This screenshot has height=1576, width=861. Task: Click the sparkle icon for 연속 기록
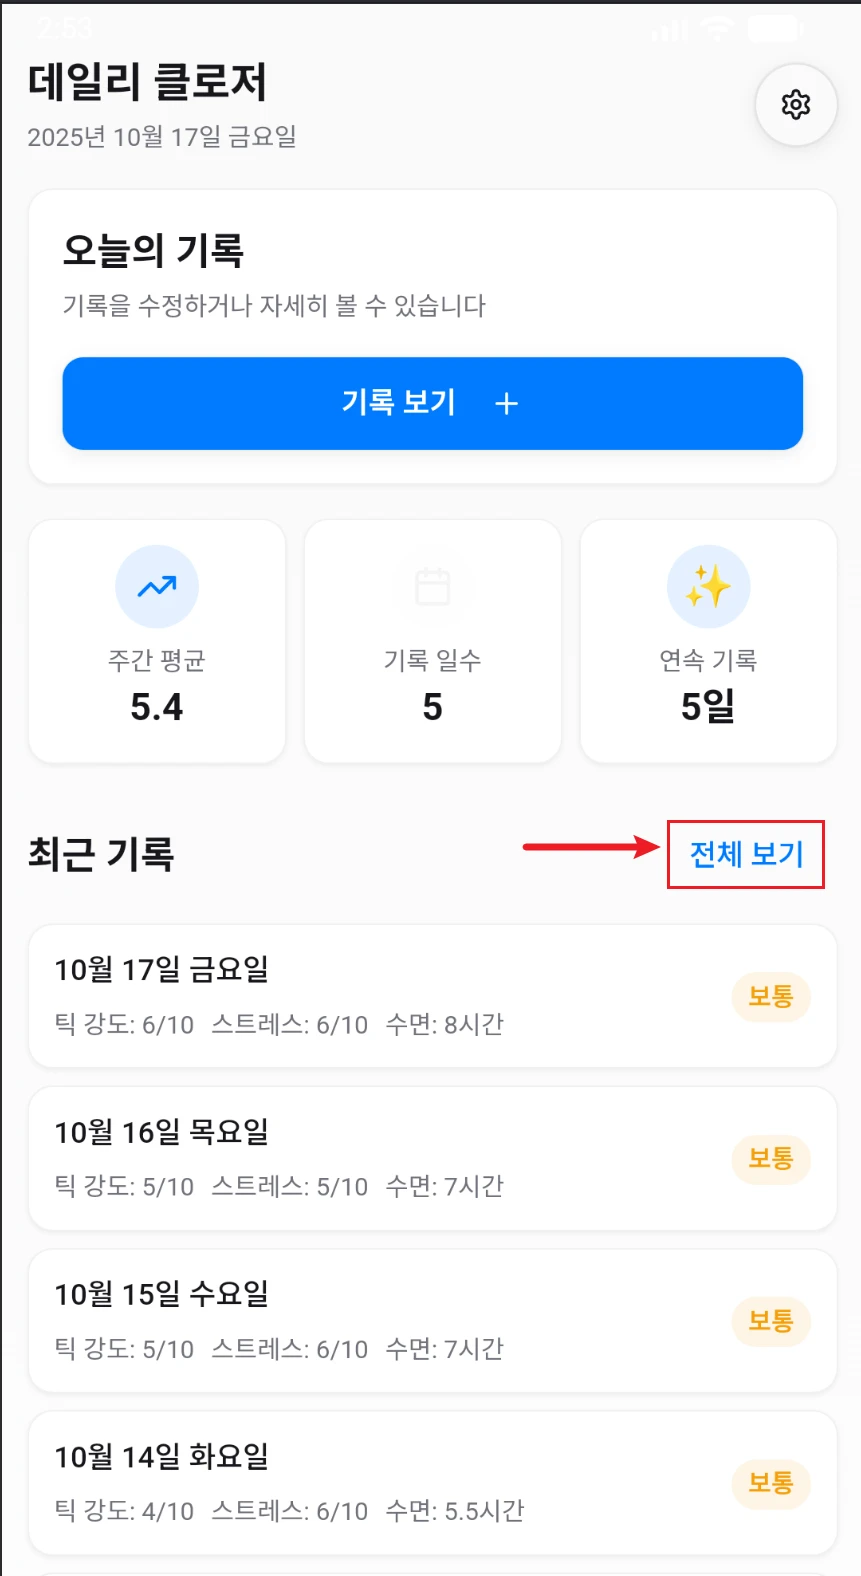[708, 587]
